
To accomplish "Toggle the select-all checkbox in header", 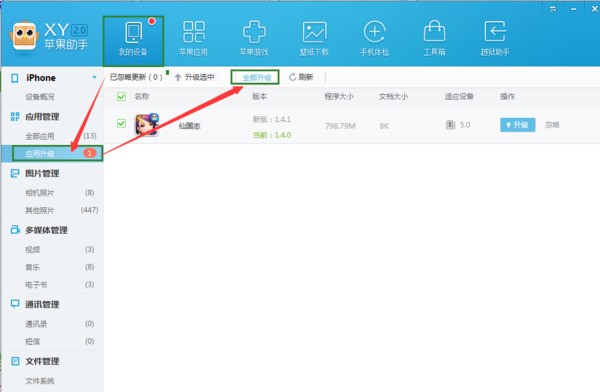I will tap(121, 96).
